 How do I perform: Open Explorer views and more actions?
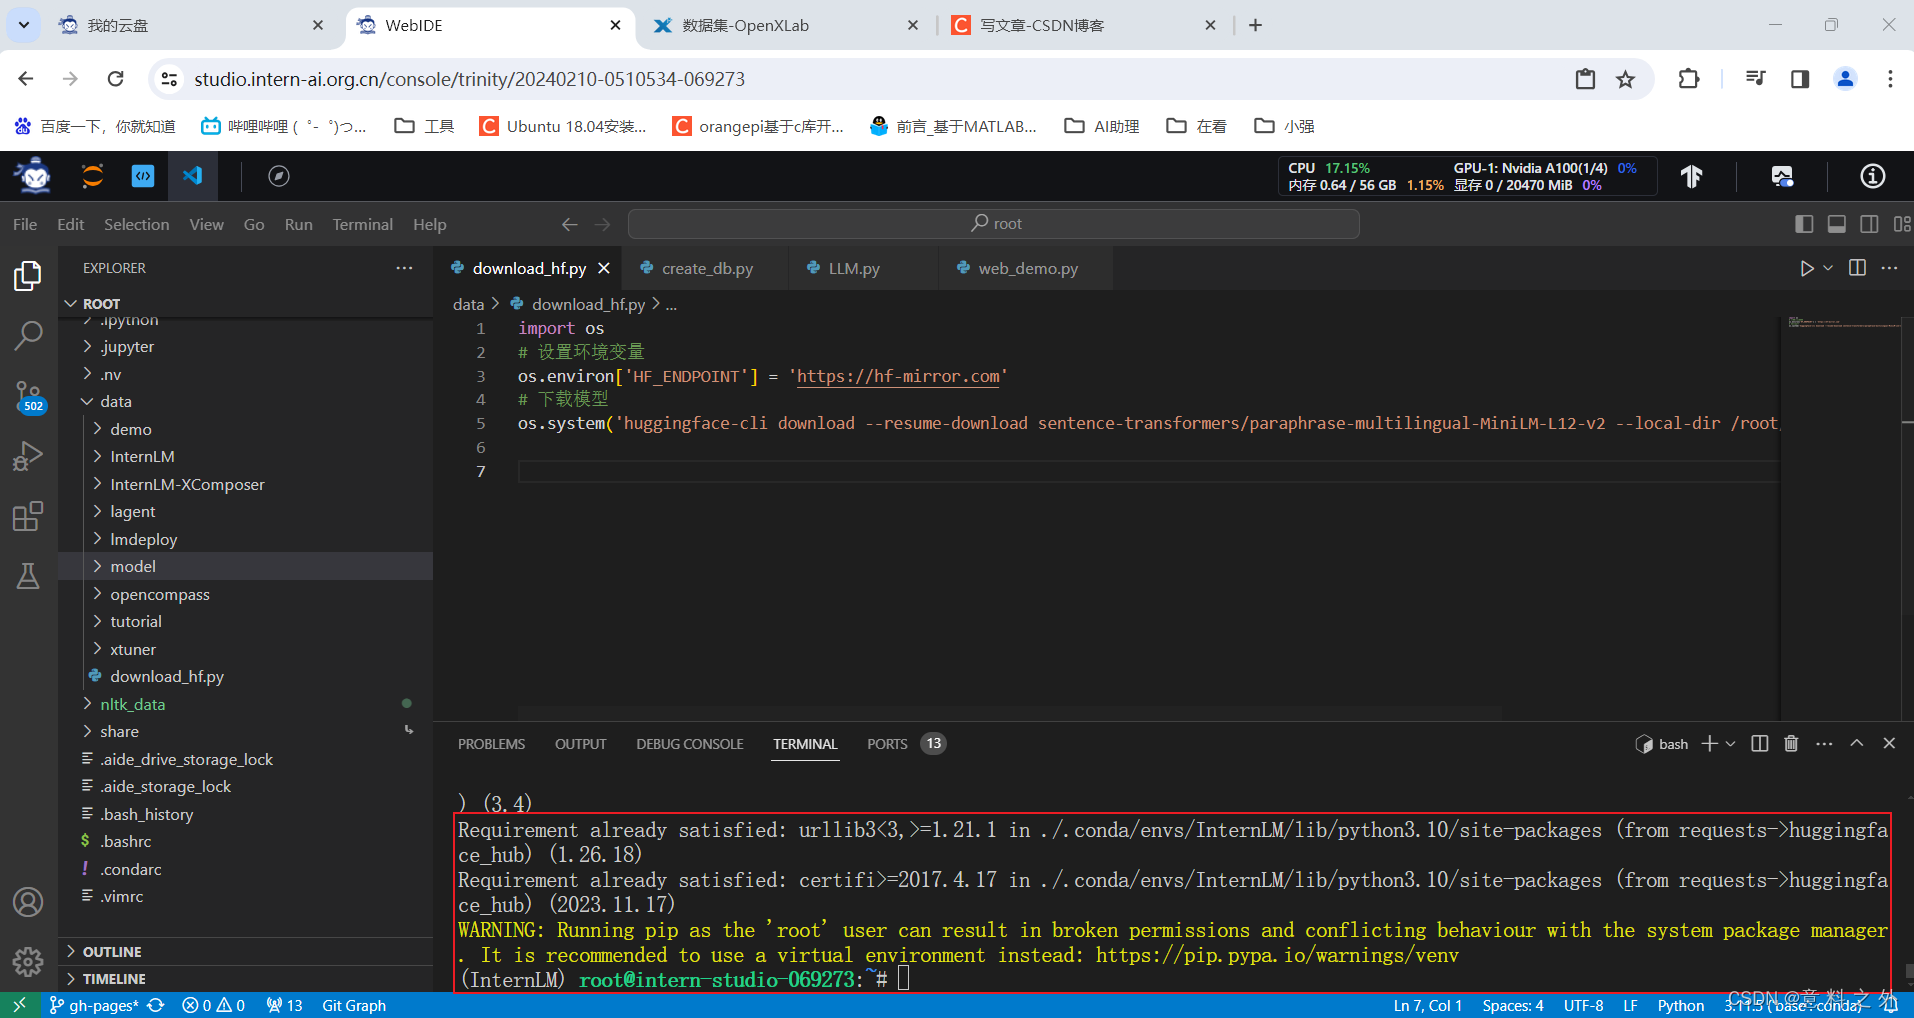(x=404, y=268)
